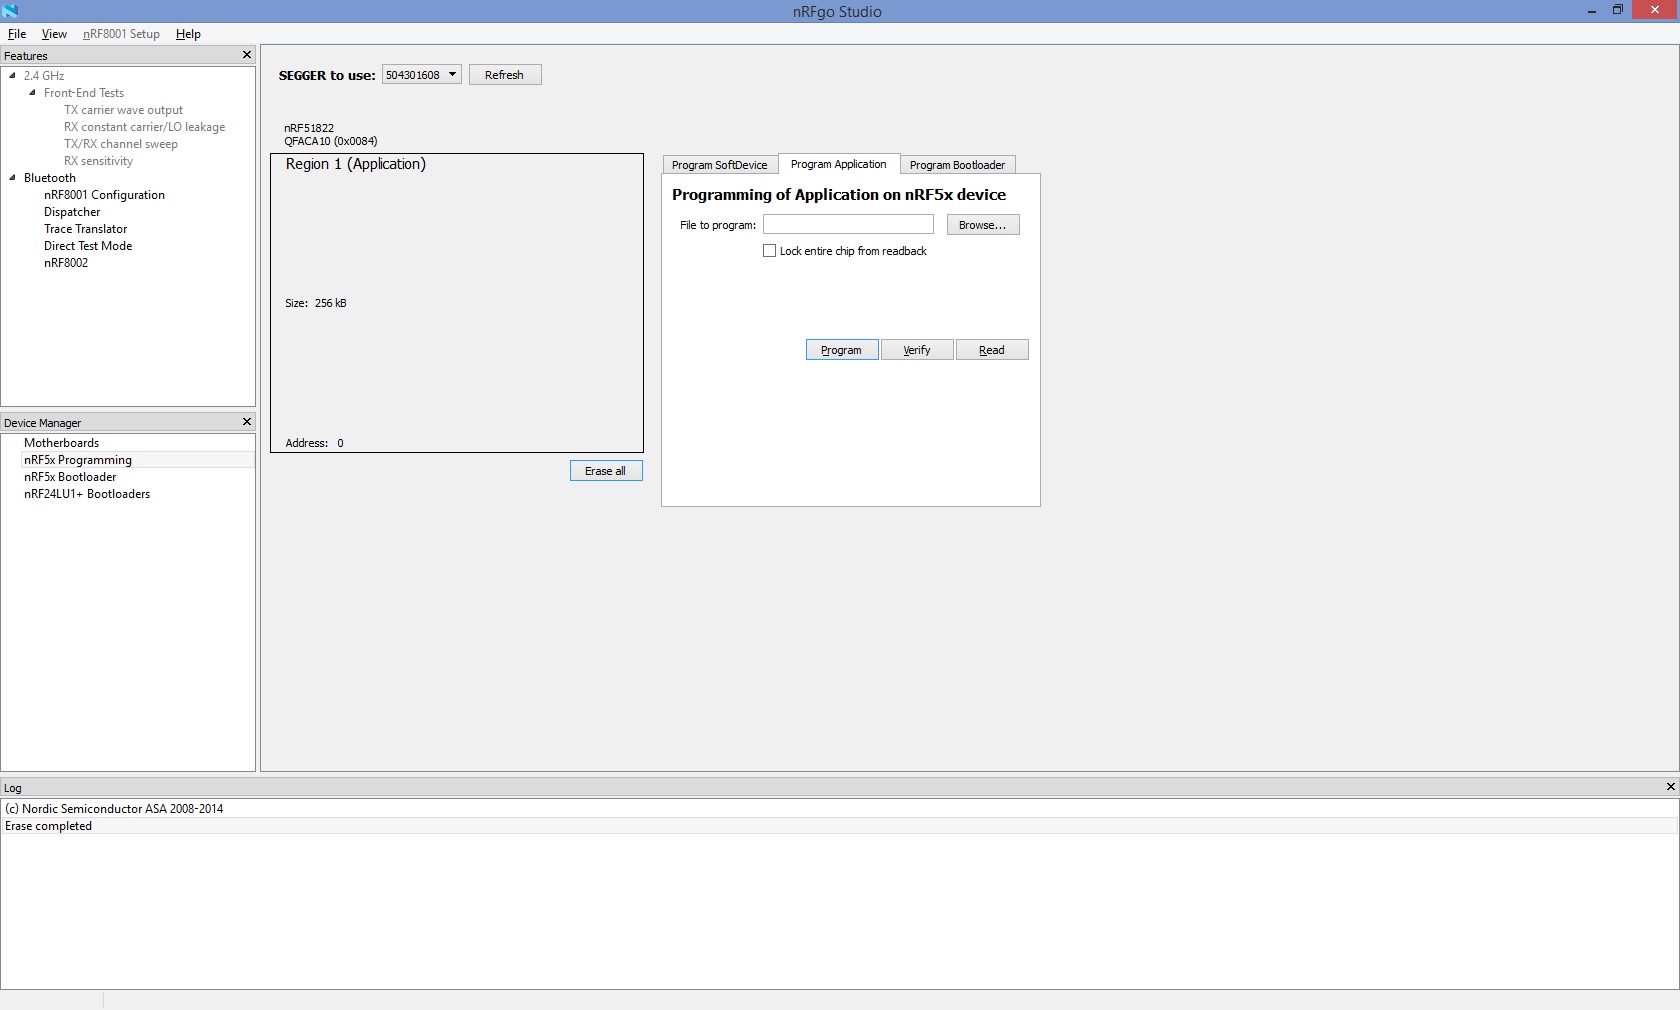Screen dimensions: 1680x1010
Task: Select RX sensitivity item
Action: pos(99,161)
